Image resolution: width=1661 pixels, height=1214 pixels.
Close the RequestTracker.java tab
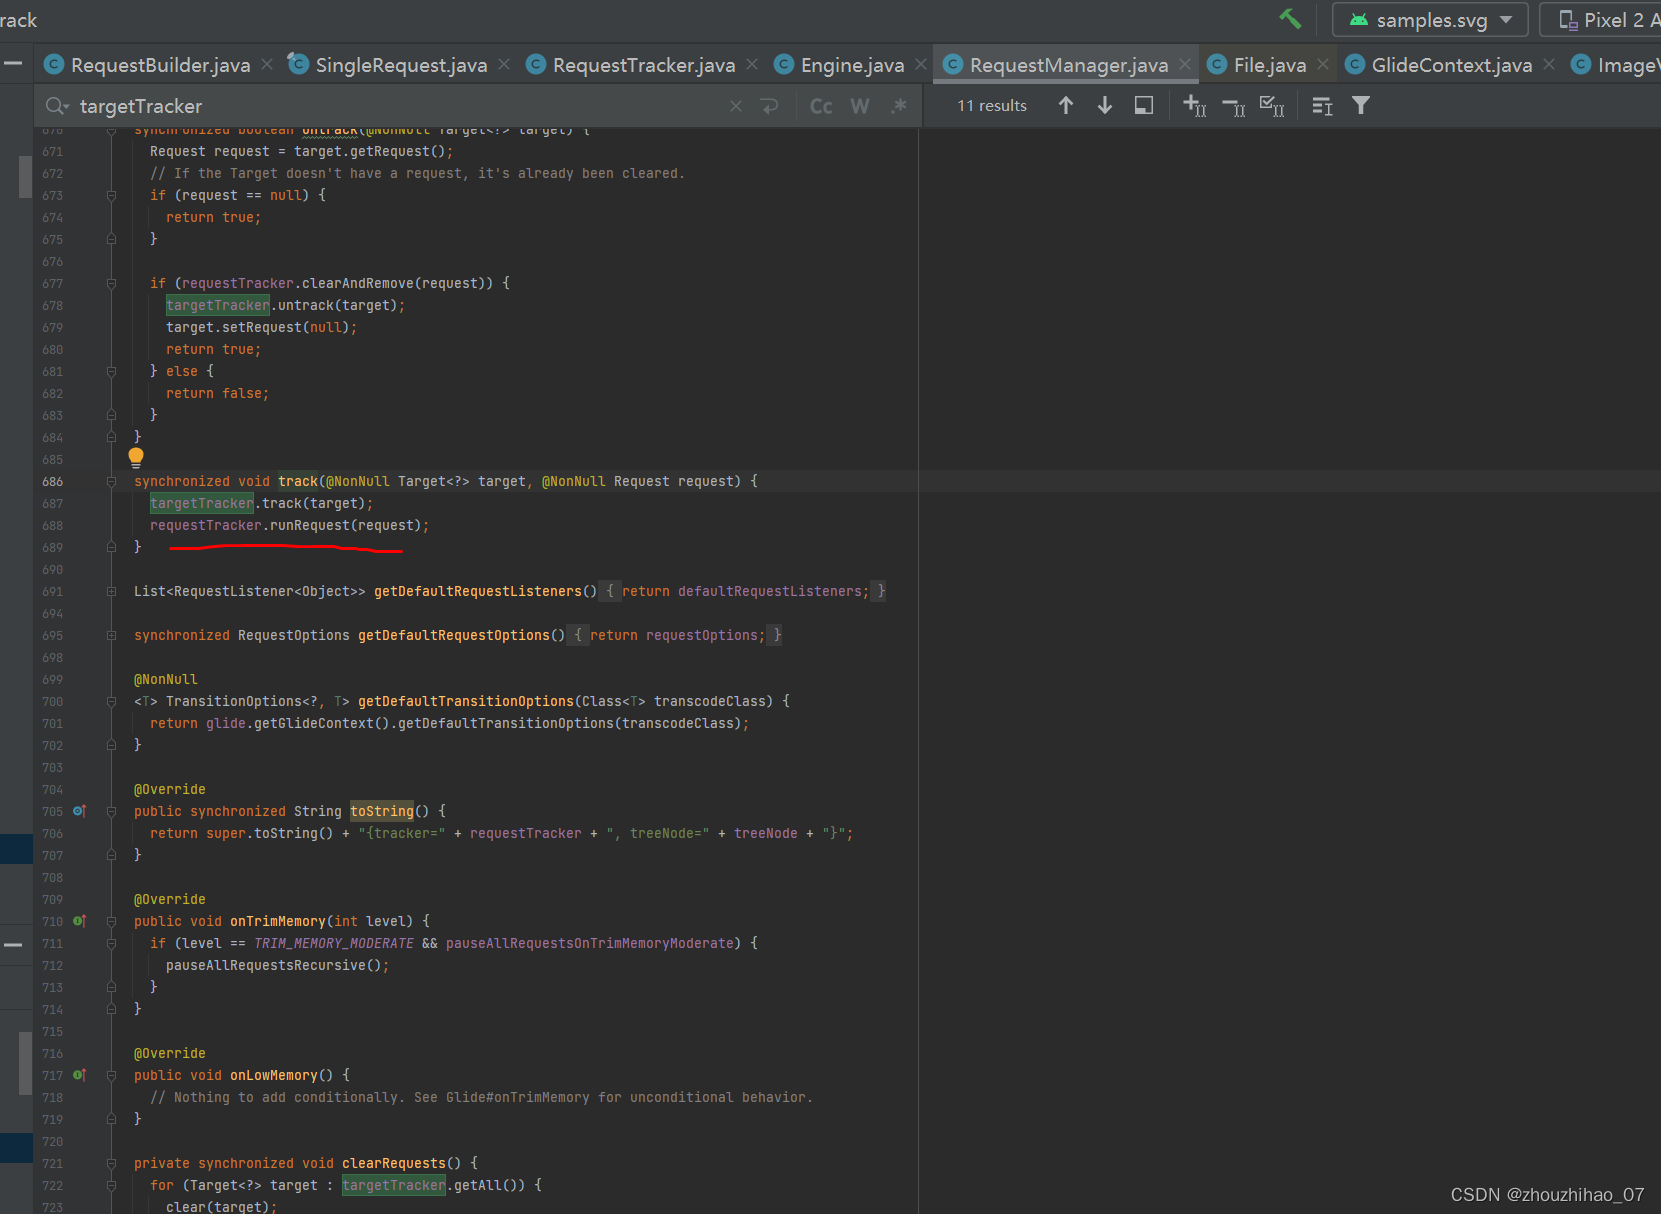[x=752, y=64]
